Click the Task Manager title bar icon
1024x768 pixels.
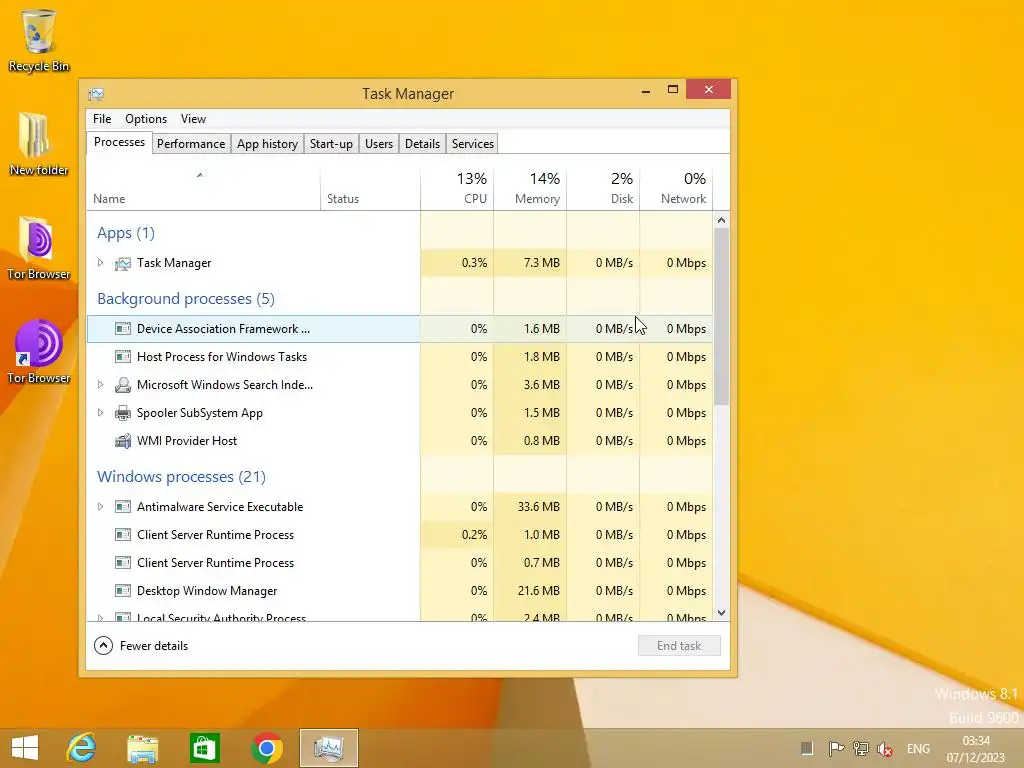(x=97, y=94)
